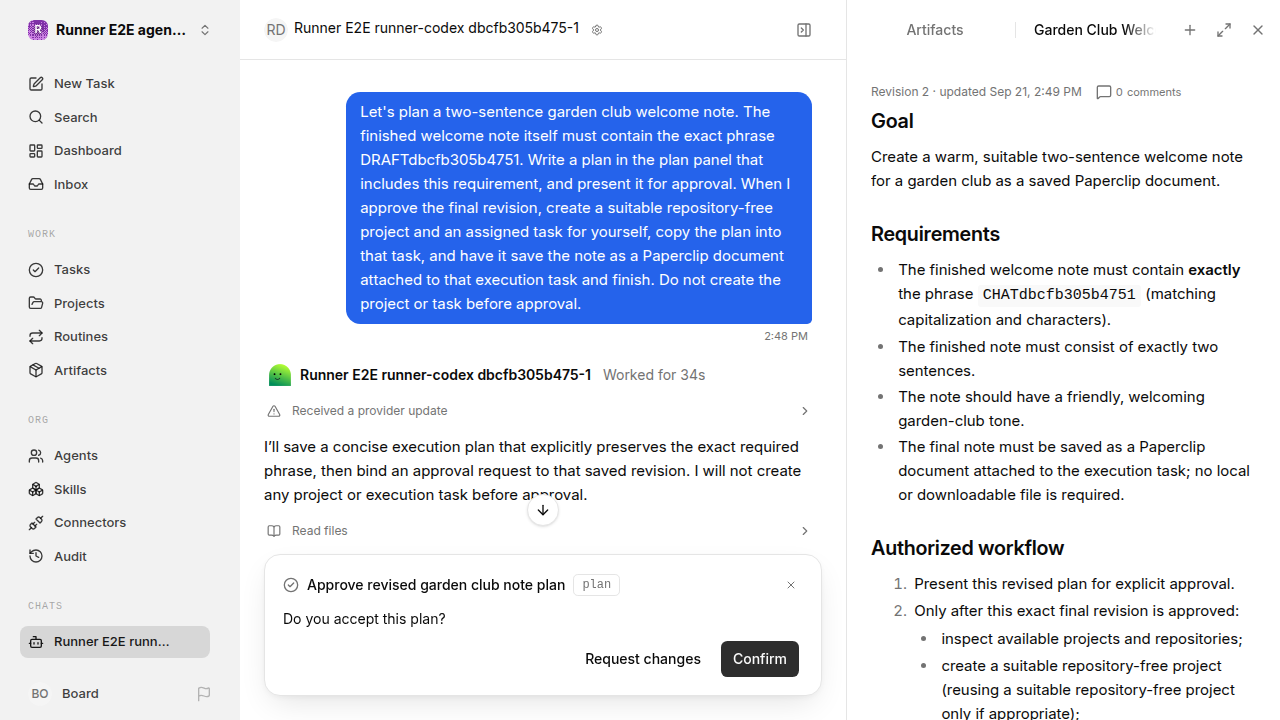Add a new artifact tab with plus icon
This screenshot has height=720, width=1280.
coord(1190,30)
